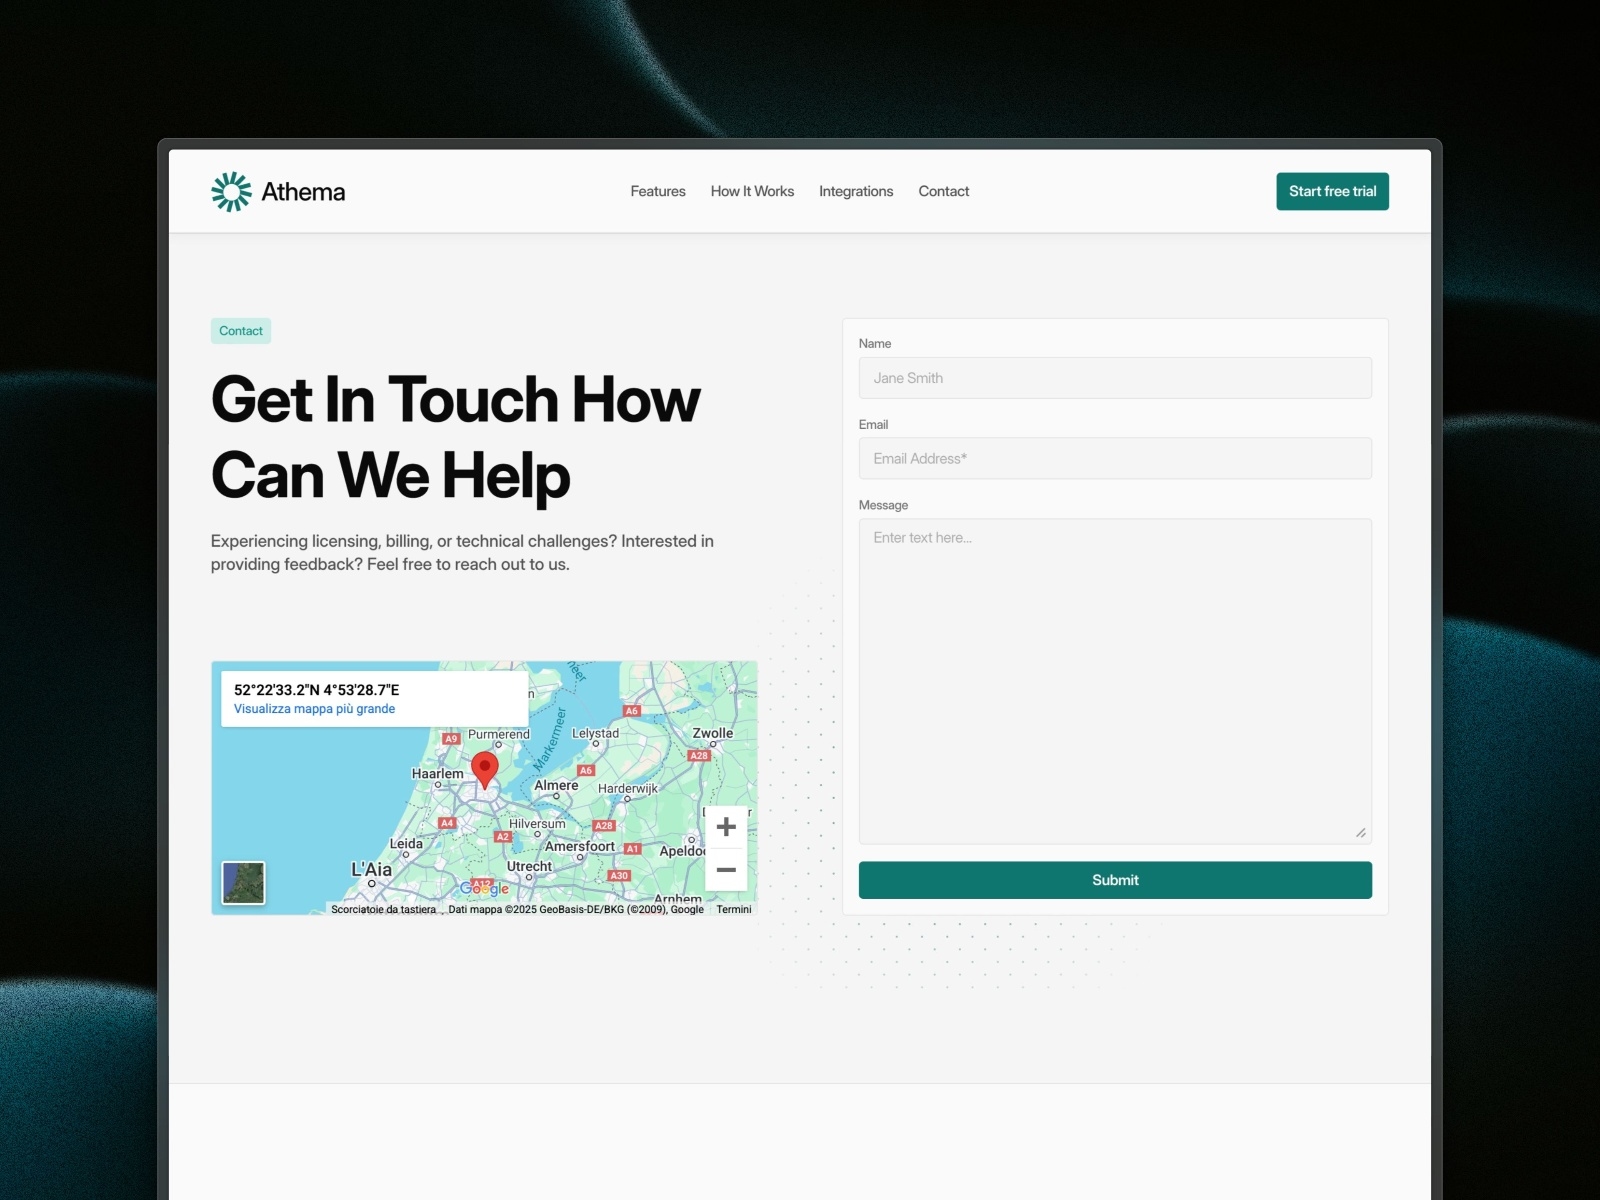Open Visualizza mappa più grande link

[x=314, y=708]
